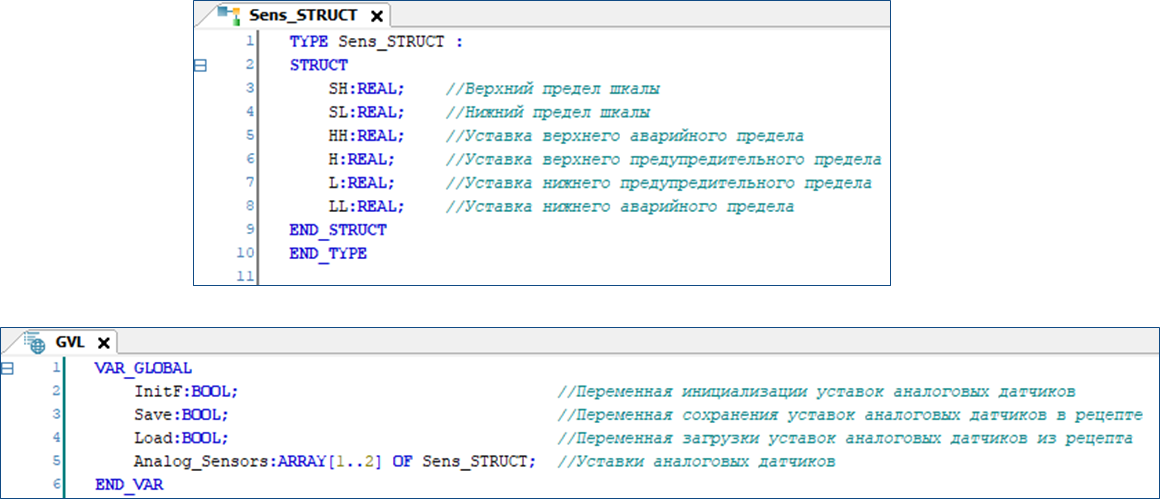The width and height of the screenshot is (1160, 499).
Task: Place cursor on the TYPE Sens_STRUCT declaration
Action: click(x=376, y=42)
